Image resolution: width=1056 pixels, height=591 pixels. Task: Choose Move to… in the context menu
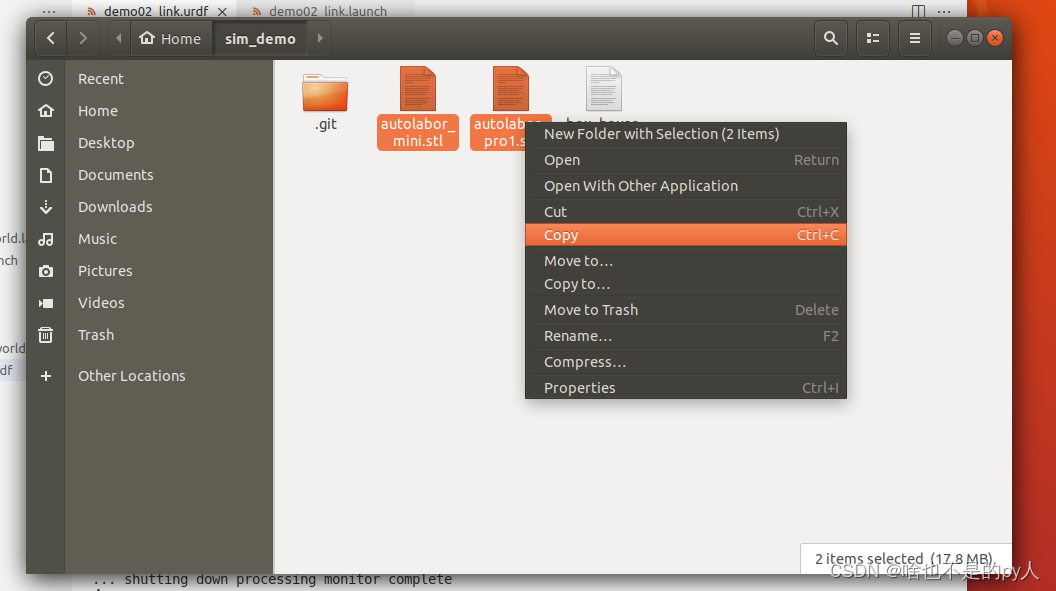[686, 261]
